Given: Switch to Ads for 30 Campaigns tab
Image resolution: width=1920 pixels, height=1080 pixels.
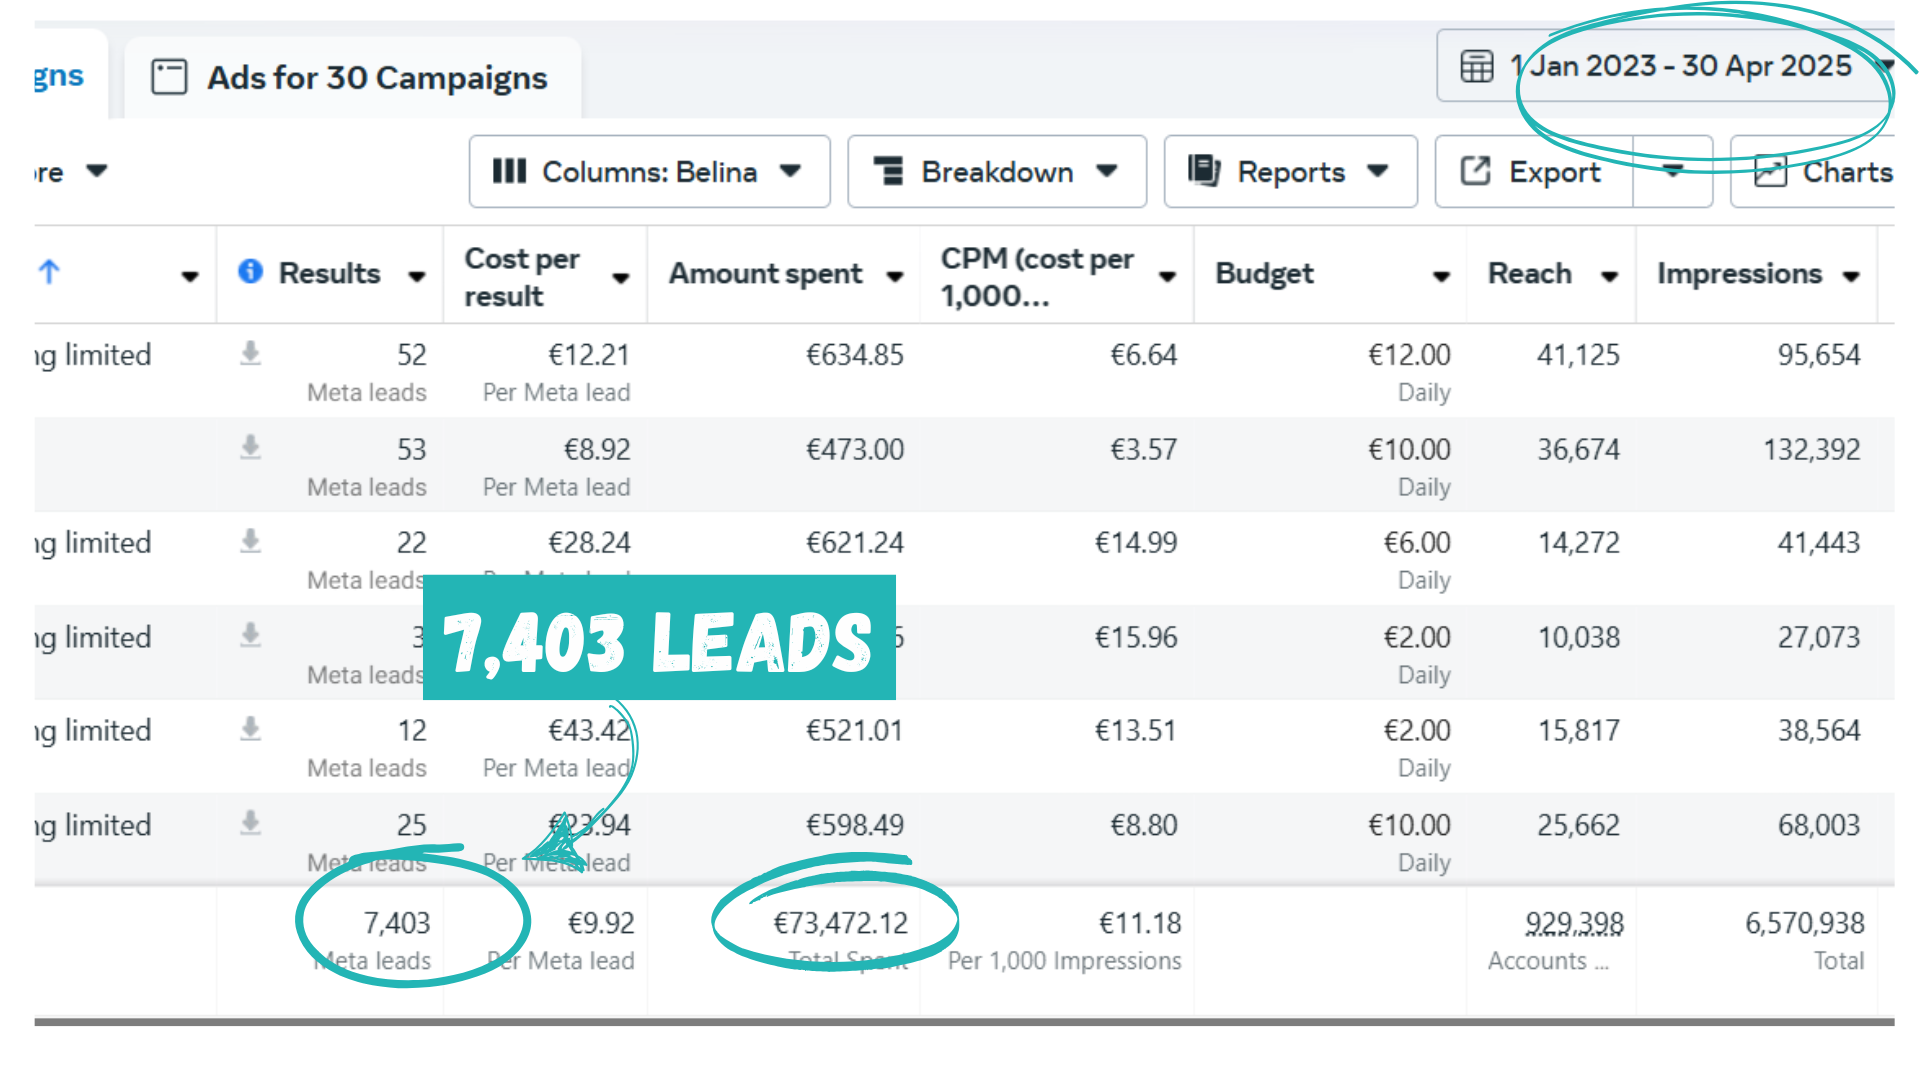Looking at the screenshot, I should coord(352,78).
